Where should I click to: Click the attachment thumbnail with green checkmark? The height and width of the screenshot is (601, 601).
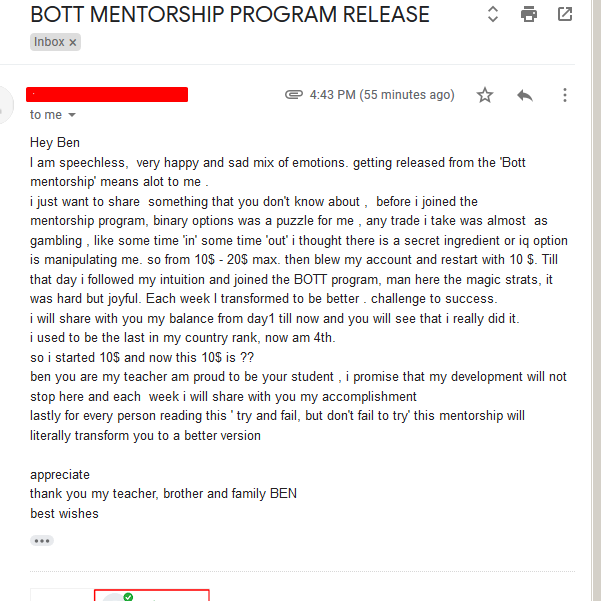click(x=152, y=596)
